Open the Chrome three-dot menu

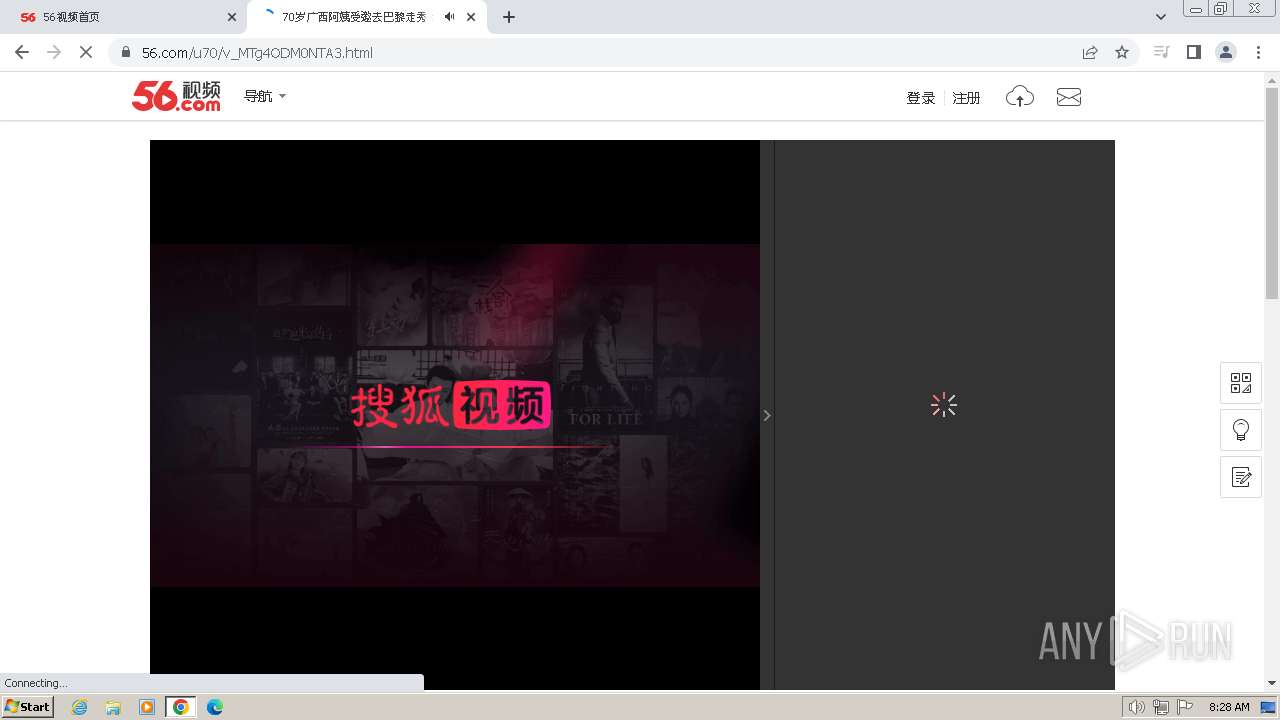click(x=1259, y=52)
